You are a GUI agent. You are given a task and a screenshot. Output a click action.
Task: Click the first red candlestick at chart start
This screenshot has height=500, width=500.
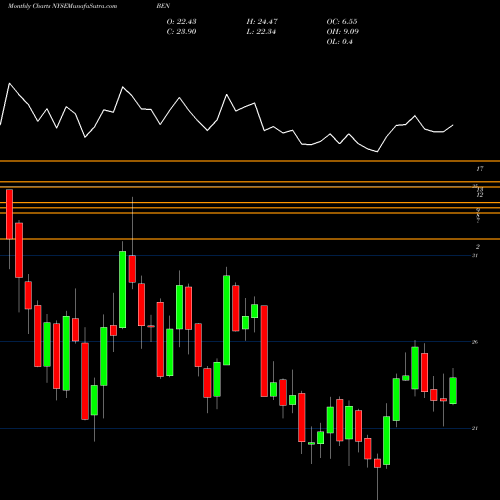[x=9, y=214]
